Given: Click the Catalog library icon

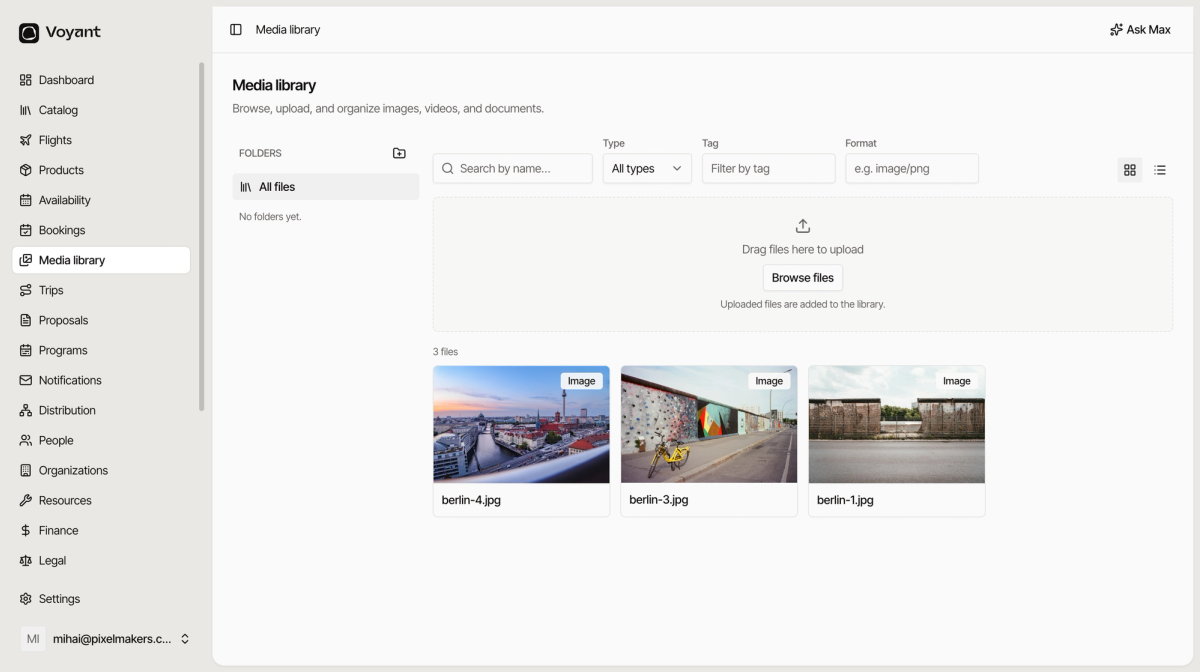Looking at the screenshot, I should pos(26,110).
